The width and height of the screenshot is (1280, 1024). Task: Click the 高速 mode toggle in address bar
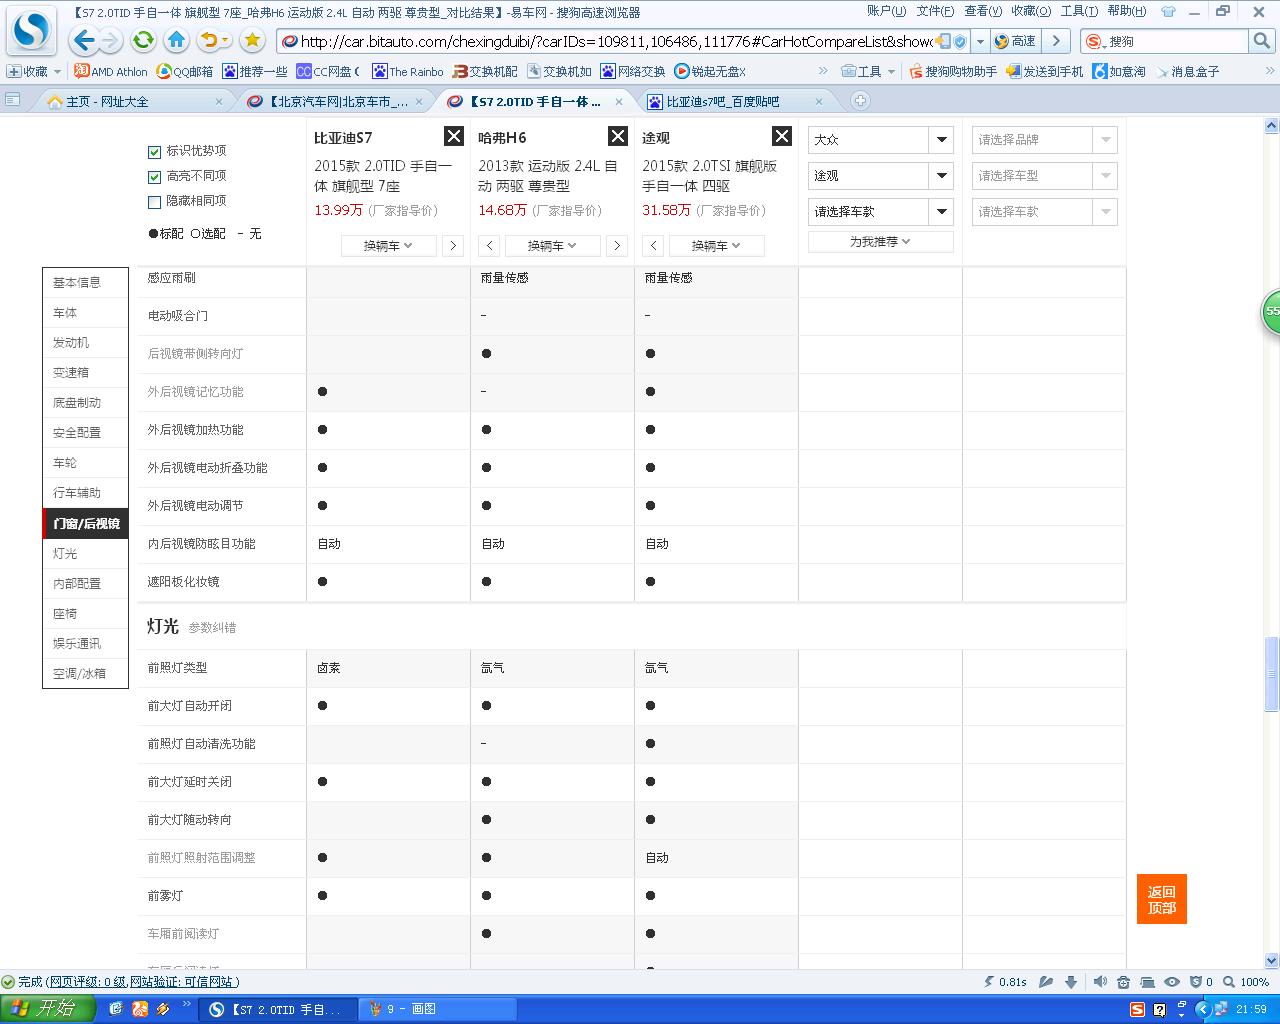[x=1015, y=41]
